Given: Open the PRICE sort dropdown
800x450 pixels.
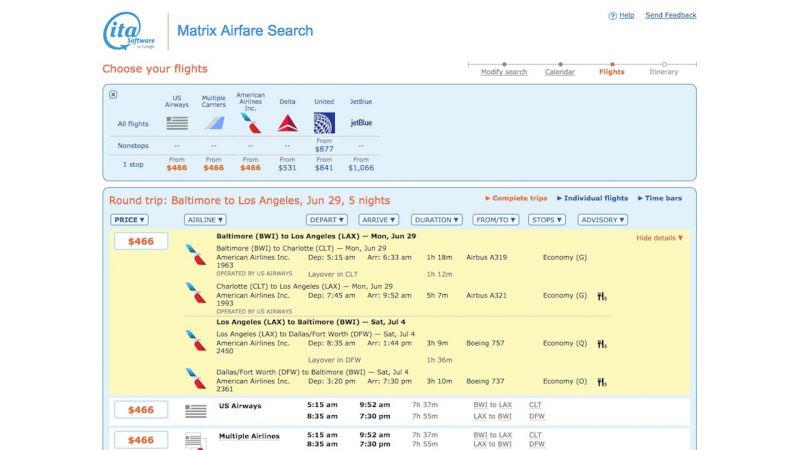Looking at the screenshot, I should pyautogui.click(x=130, y=219).
